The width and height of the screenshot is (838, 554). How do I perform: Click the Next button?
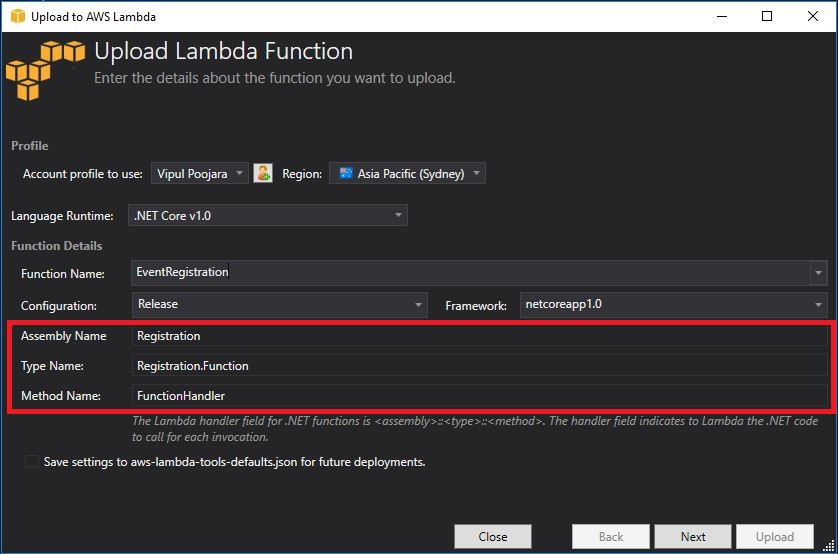point(693,536)
